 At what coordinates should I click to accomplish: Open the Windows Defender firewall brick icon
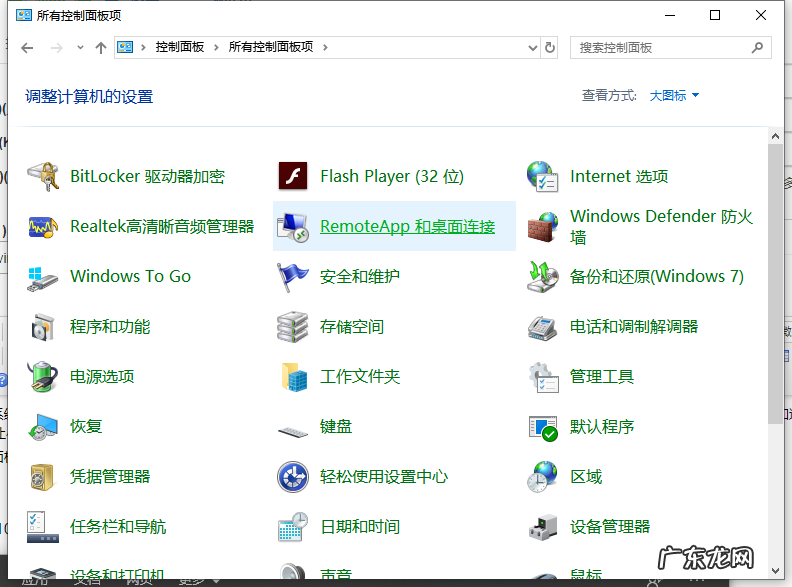pyautogui.click(x=542, y=227)
